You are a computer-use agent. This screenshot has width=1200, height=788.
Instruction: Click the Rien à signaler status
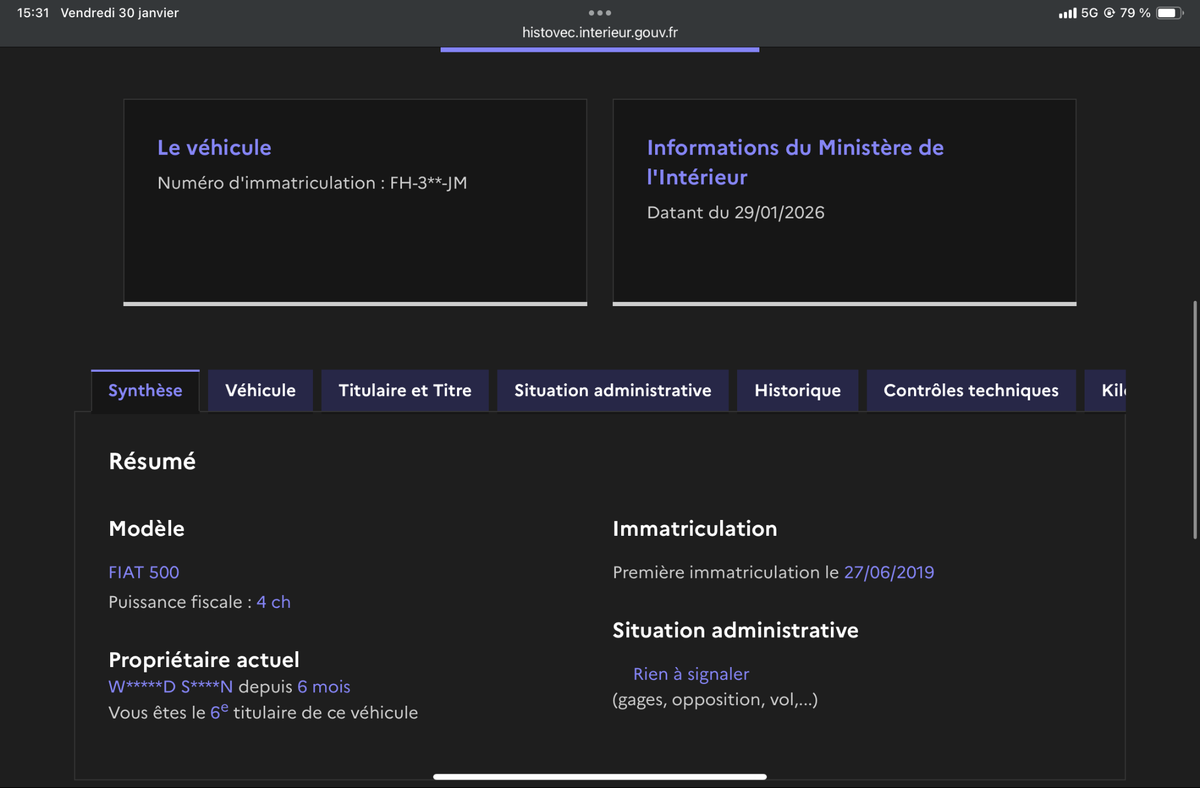(x=690, y=674)
